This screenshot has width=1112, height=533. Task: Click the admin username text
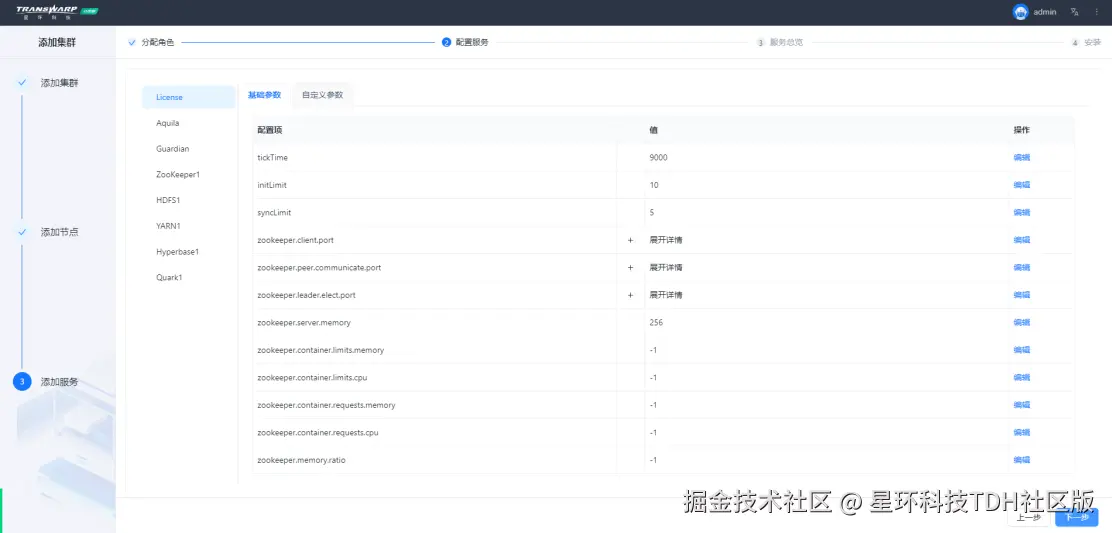[1045, 12]
